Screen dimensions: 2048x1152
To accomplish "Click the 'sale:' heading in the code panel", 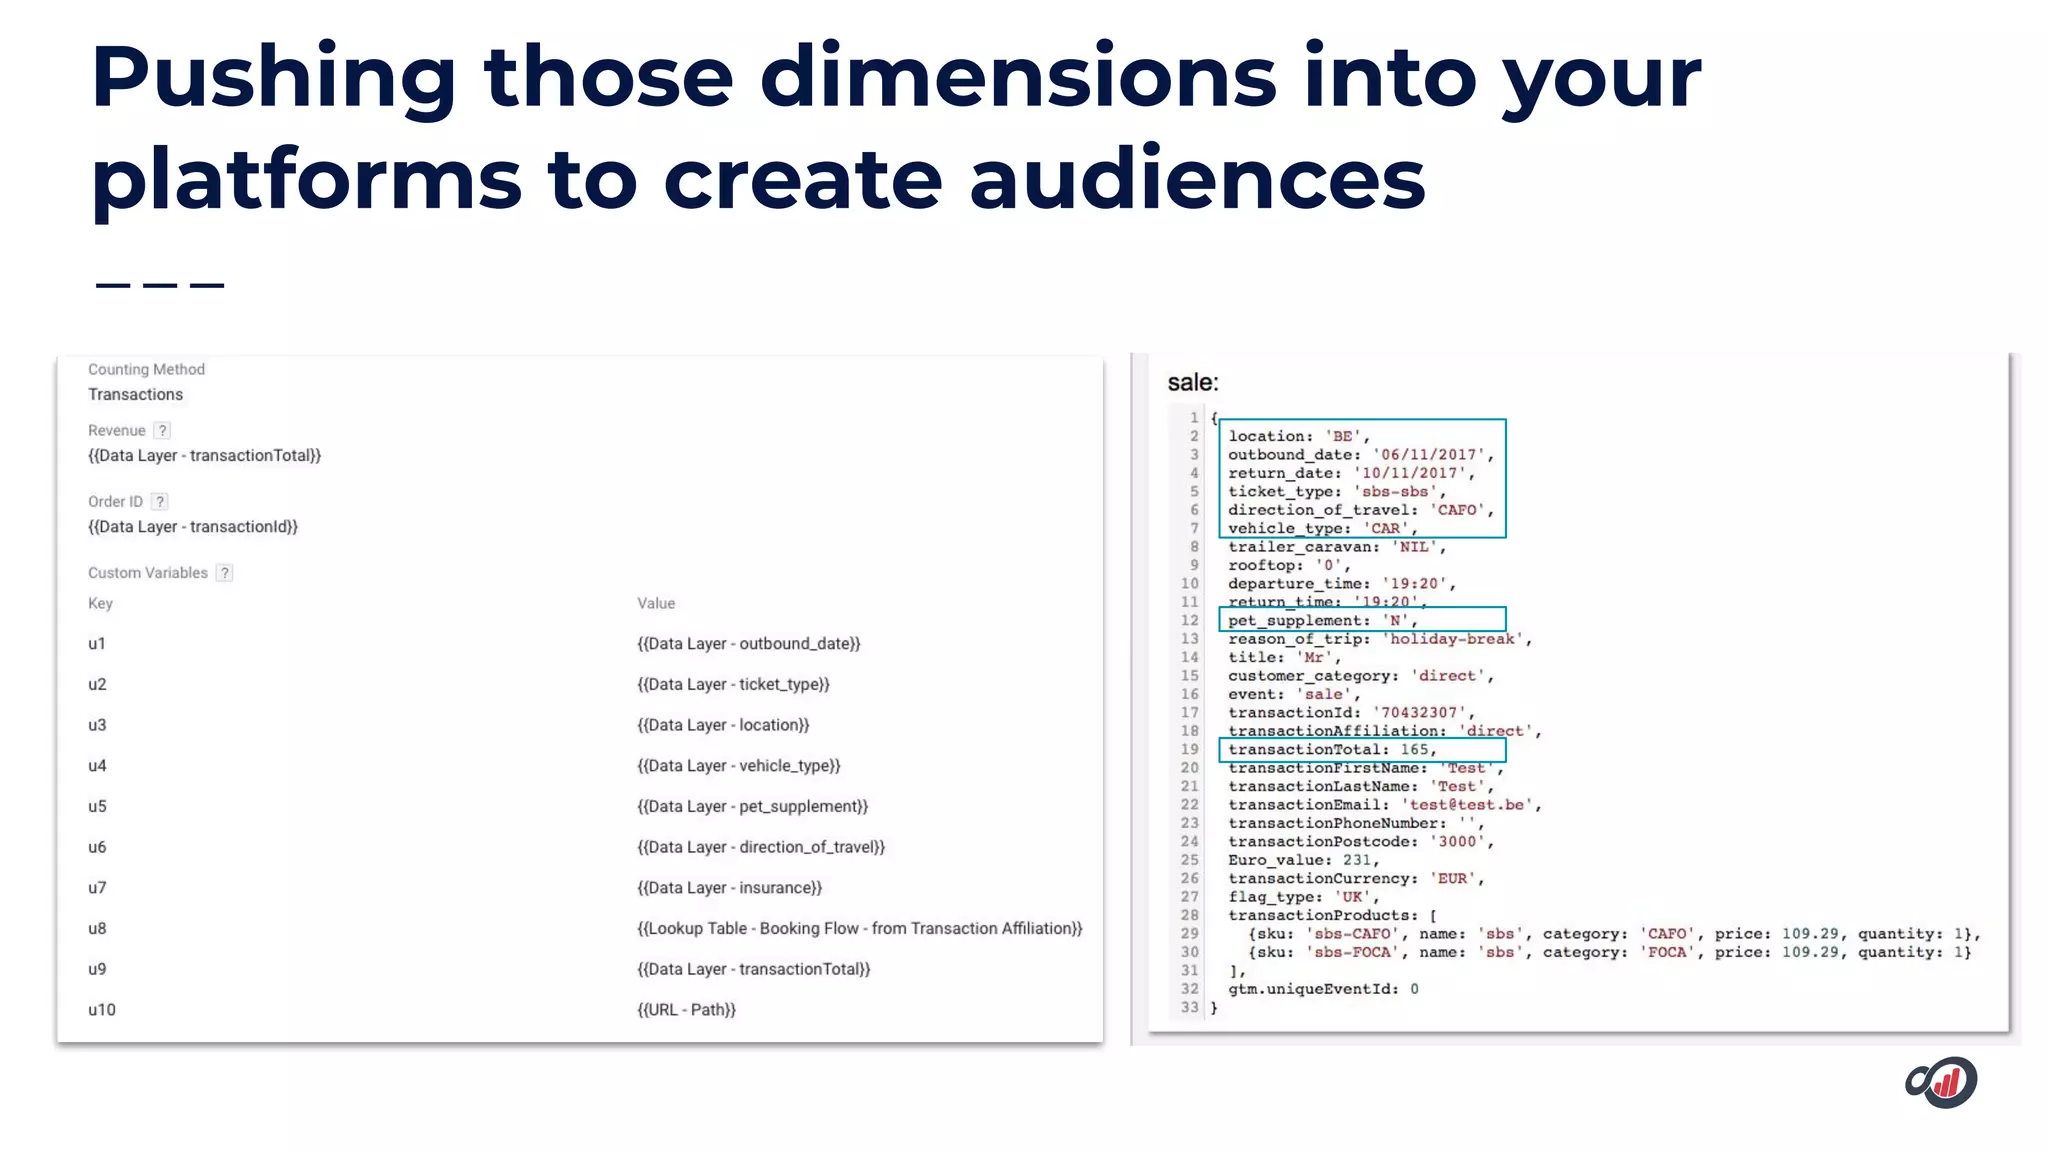I will (1193, 383).
